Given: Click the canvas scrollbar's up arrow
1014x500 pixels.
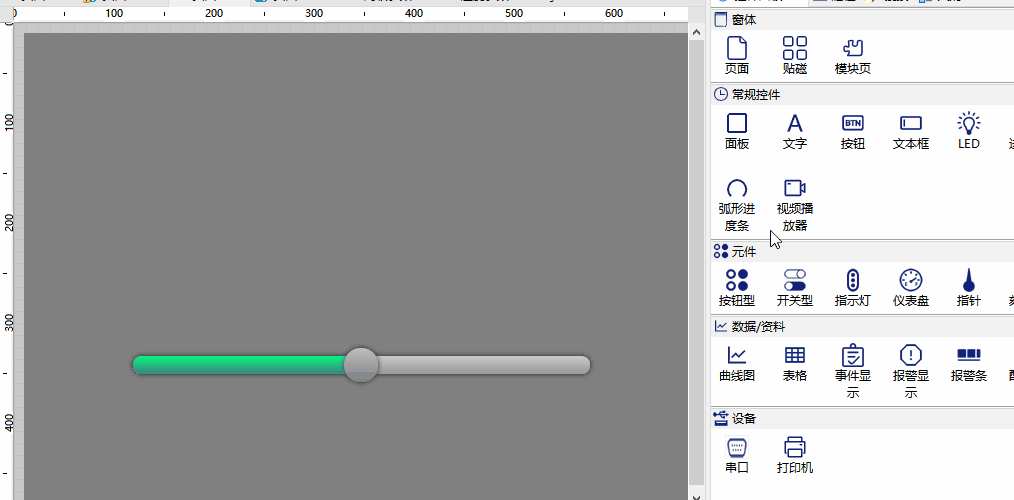Looking at the screenshot, I should (697, 33).
